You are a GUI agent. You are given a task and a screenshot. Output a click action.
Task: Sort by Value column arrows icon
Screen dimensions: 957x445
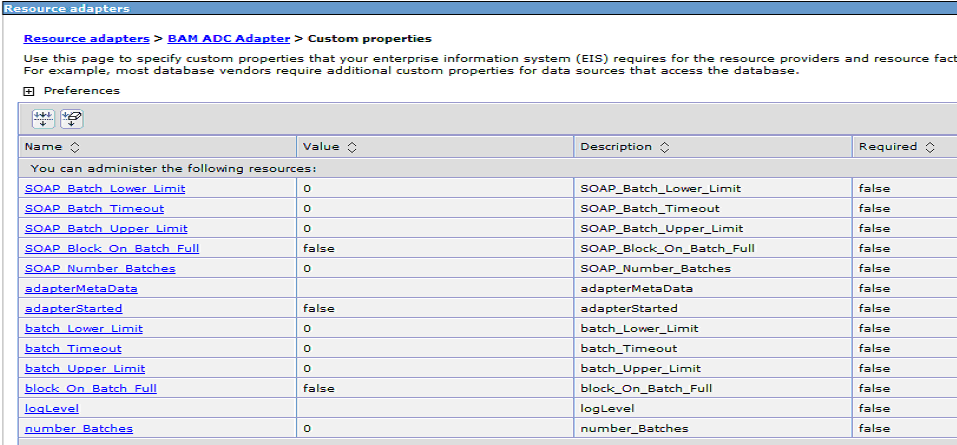(x=352, y=147)
